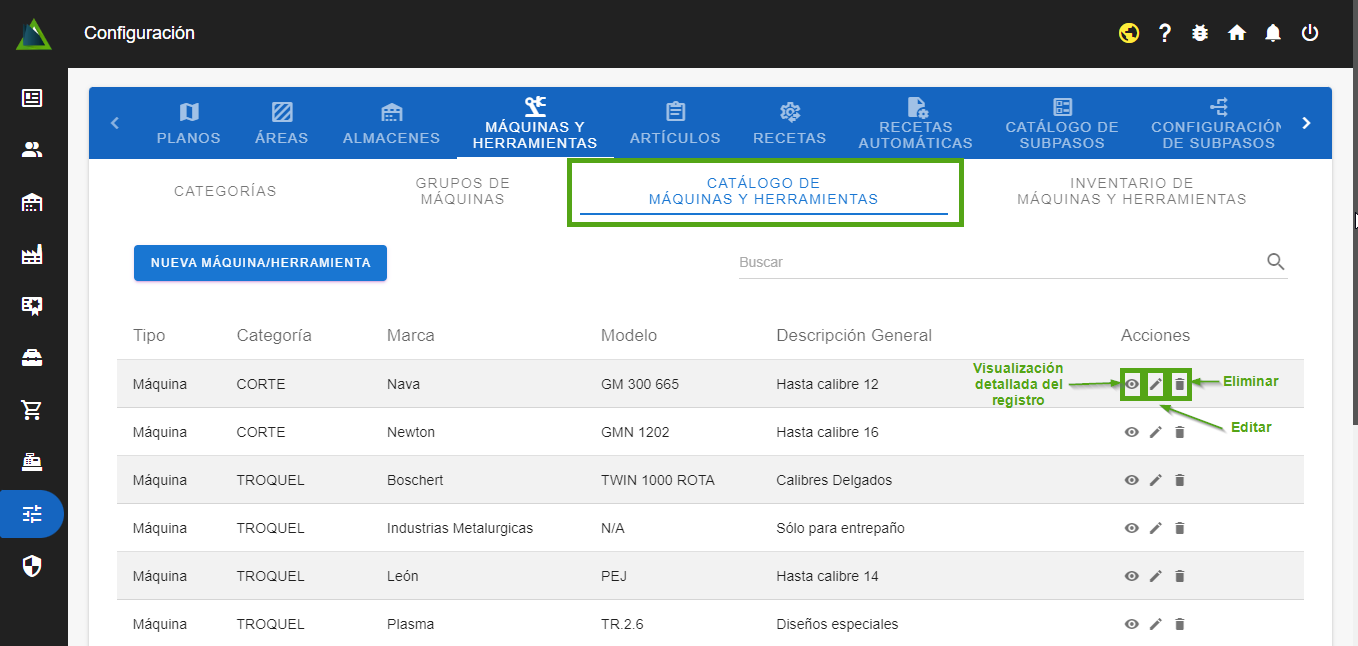Open Inventario de Máquinas y Herramientas tab
The image size is (1358, 646).
[1131, 191]
